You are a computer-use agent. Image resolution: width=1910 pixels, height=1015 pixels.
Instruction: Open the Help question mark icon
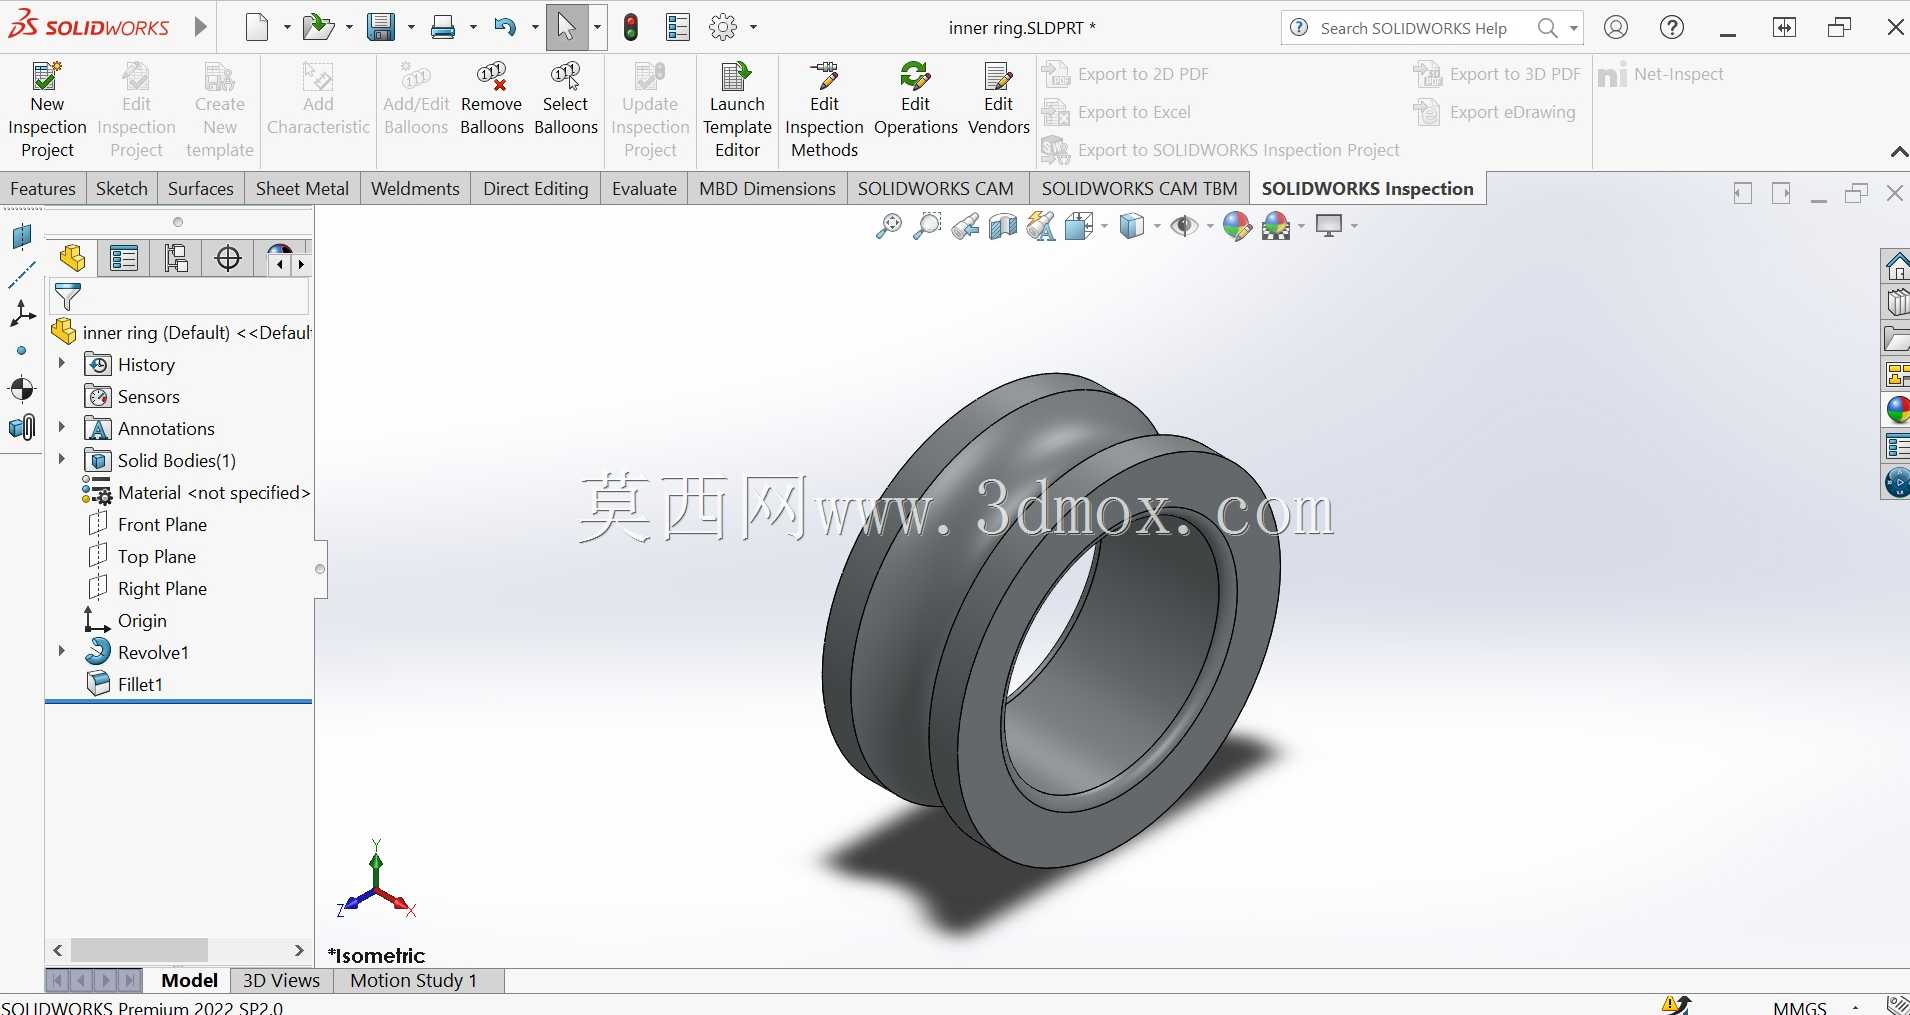tap(1672, 27)
